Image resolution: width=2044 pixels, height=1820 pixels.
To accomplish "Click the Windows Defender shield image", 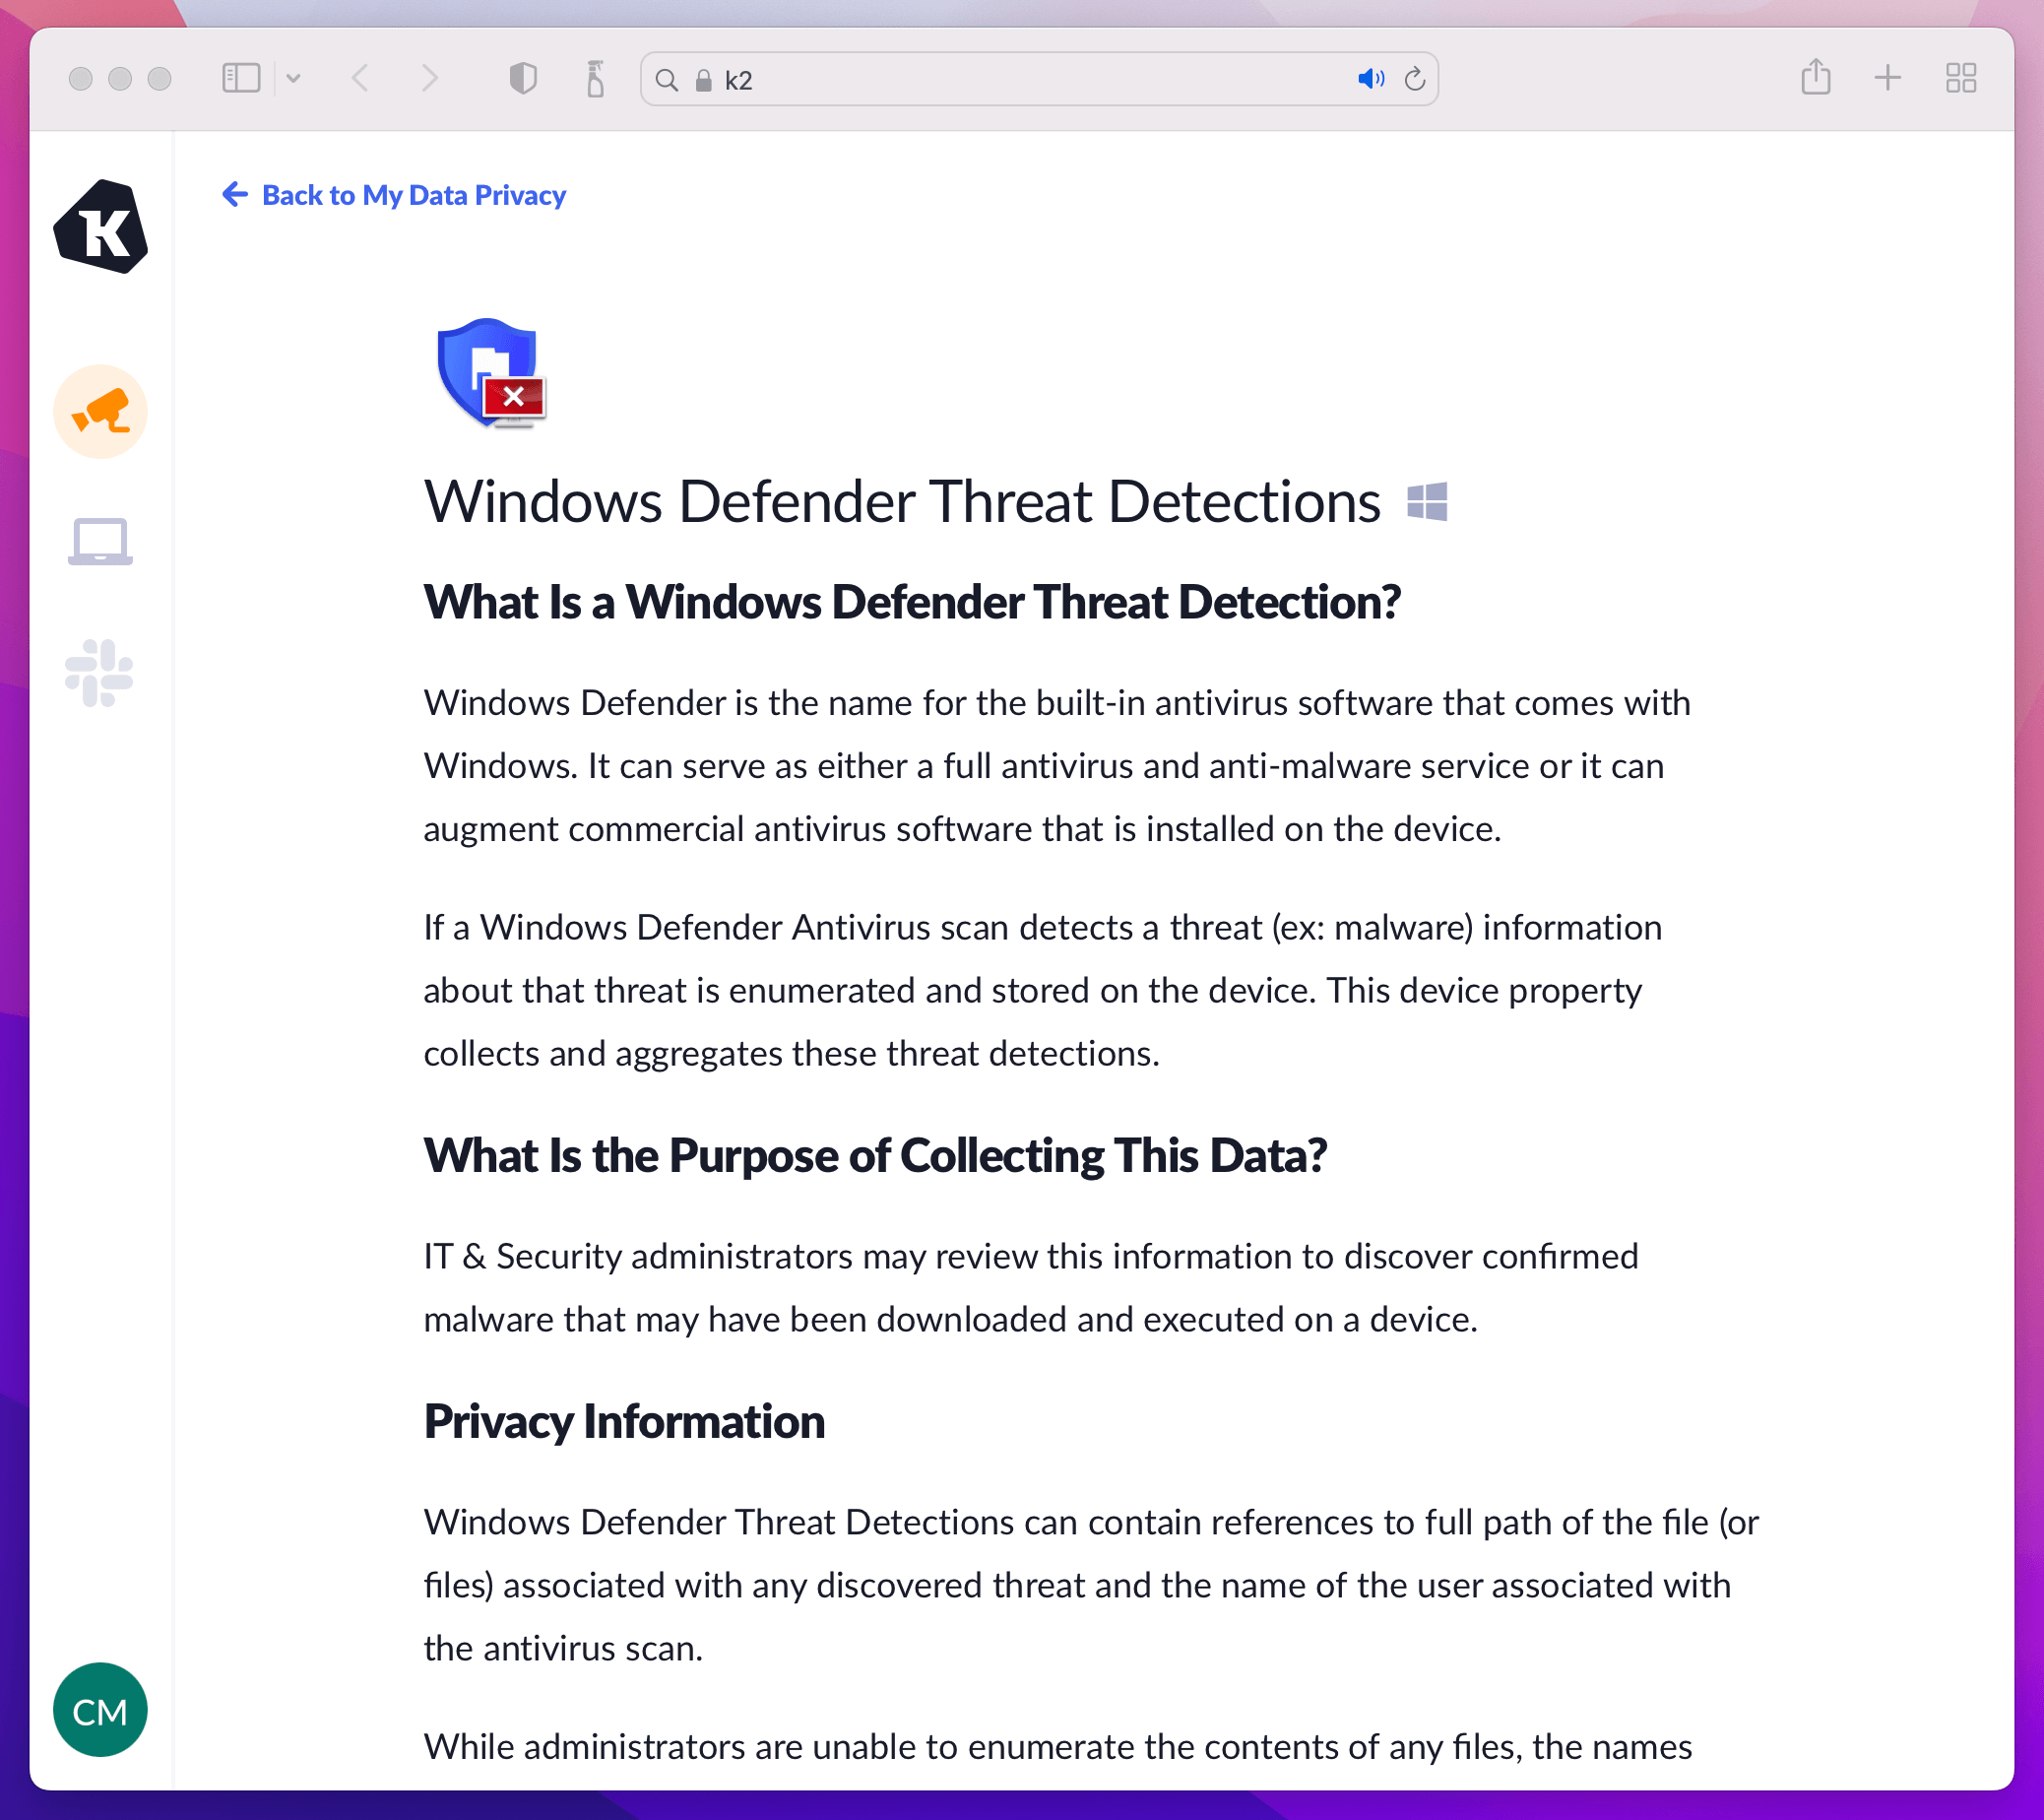I will pos(491,374).
